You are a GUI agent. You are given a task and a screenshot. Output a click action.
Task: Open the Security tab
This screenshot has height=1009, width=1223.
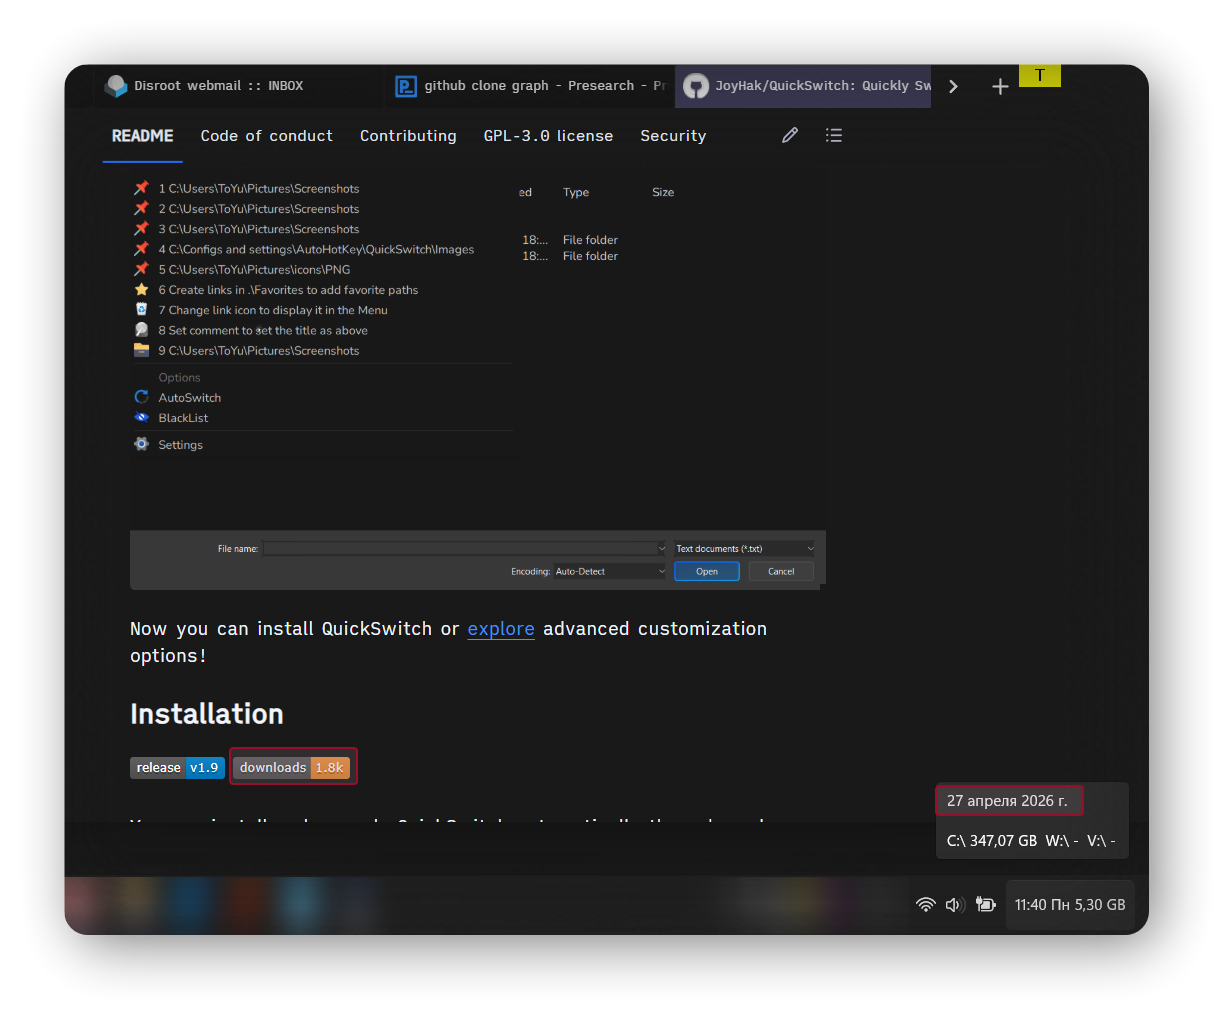(673, 136)
